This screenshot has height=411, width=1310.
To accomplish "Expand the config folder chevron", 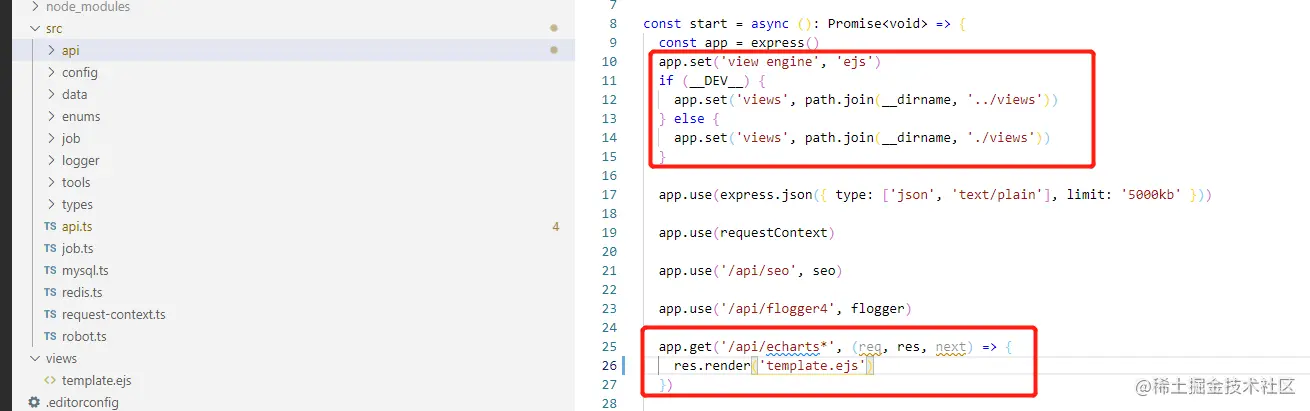I will click(52, 72).
